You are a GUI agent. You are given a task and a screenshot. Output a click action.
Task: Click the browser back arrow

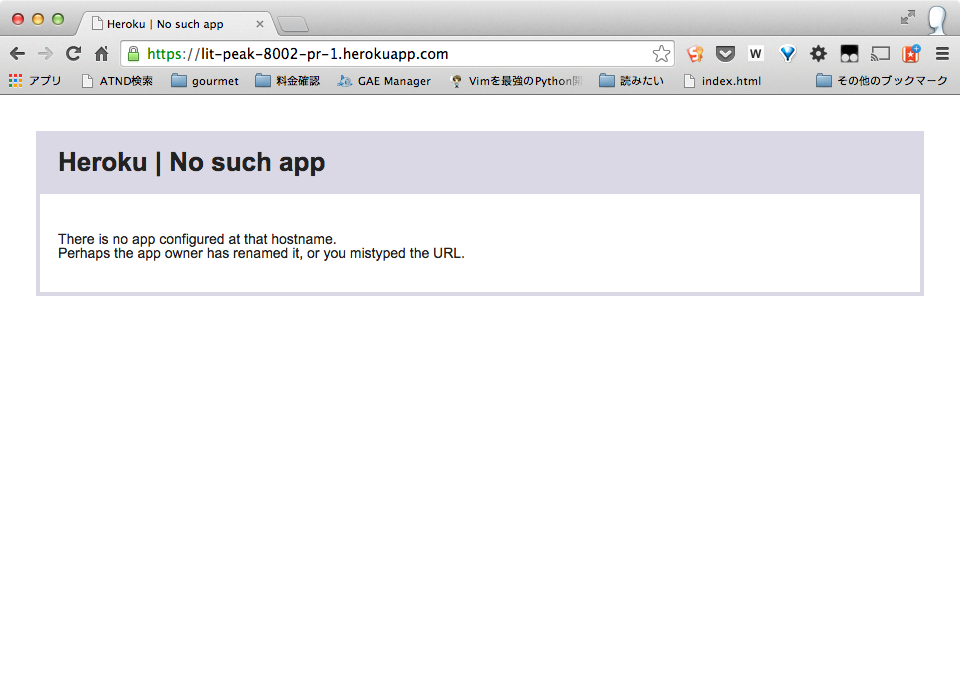(18, 54)
